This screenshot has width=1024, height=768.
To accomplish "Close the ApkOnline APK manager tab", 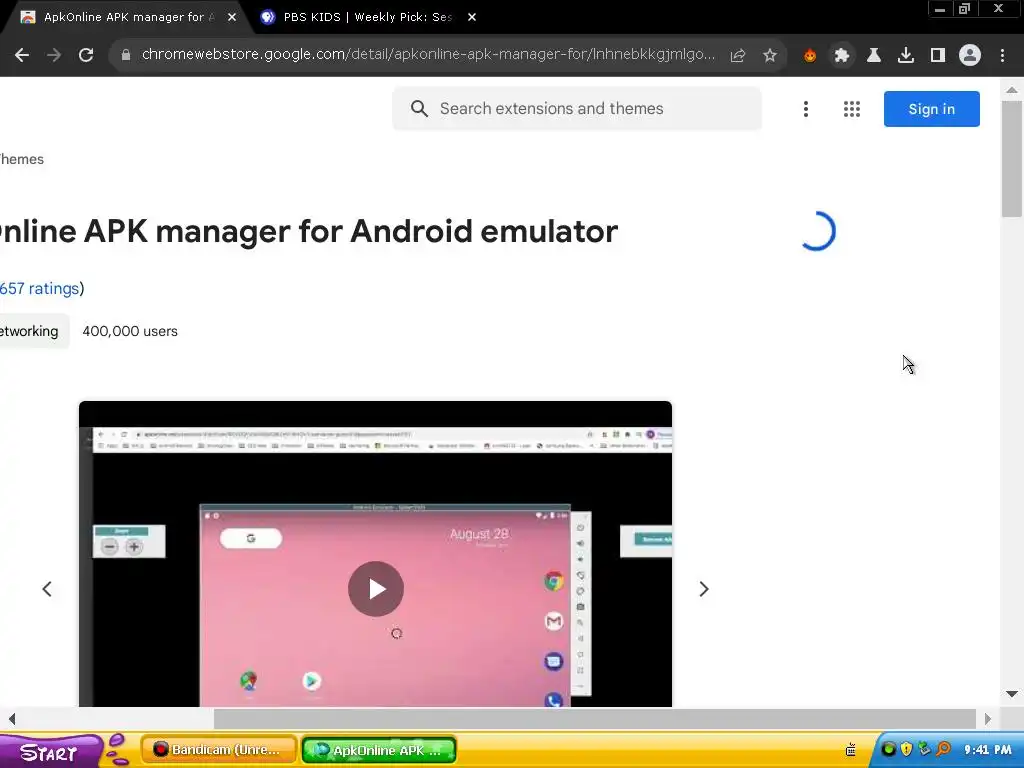I will pos(232,17).
